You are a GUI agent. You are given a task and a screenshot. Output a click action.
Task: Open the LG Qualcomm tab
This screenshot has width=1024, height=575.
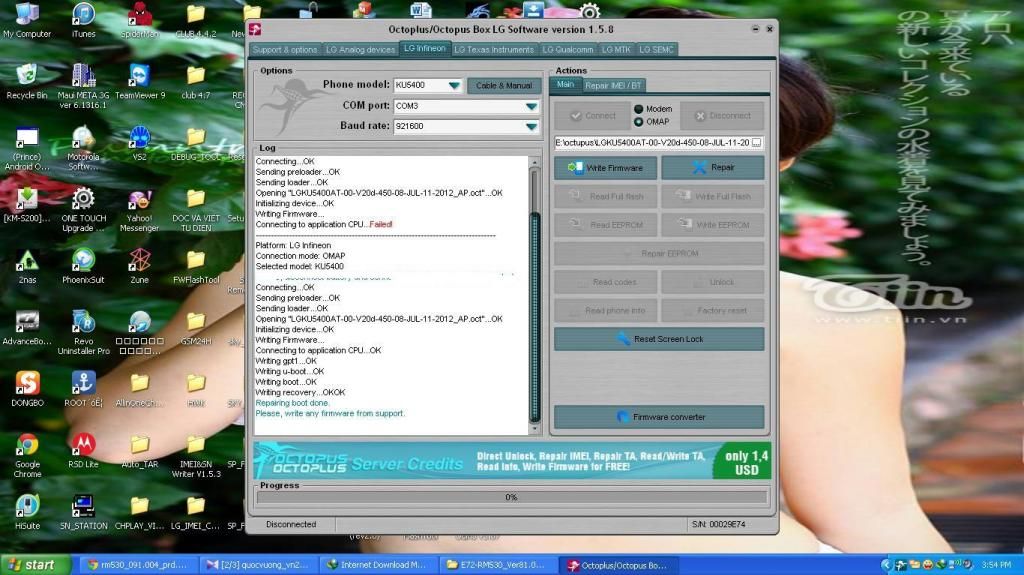[568, 50]
